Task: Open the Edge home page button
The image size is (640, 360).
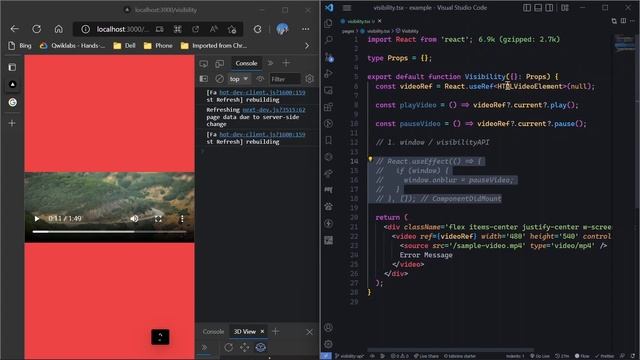Action: pyautogui.click(x=59, y=29)
